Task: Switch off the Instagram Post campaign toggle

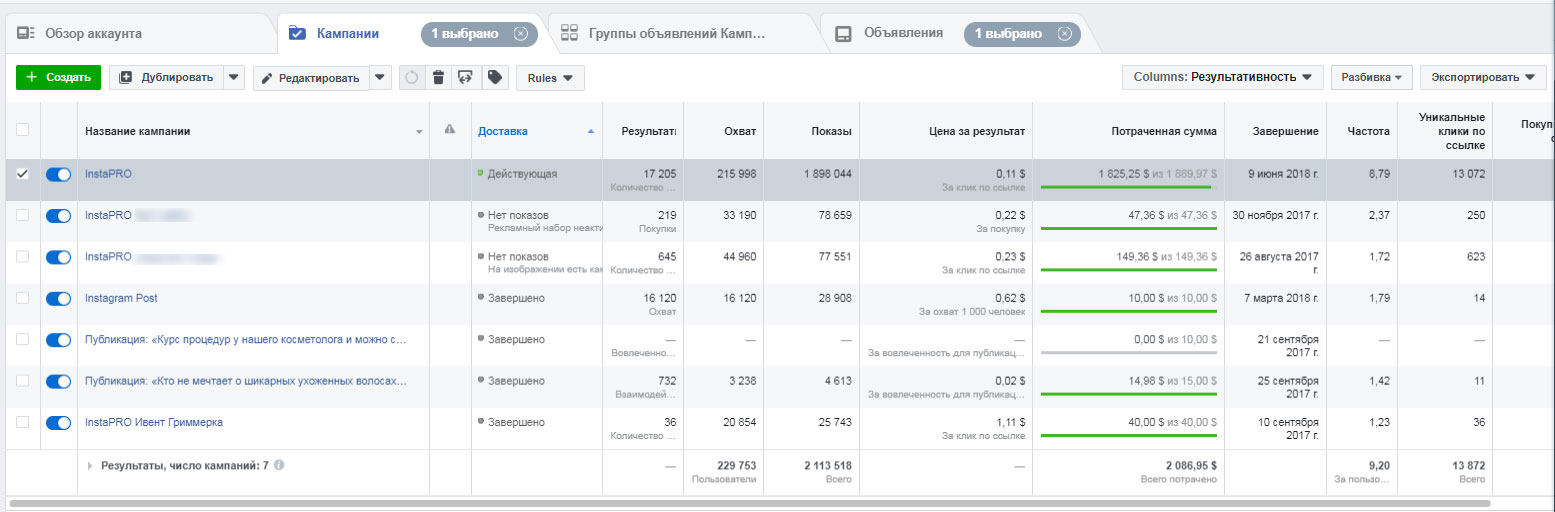Action: click(59, 299)
